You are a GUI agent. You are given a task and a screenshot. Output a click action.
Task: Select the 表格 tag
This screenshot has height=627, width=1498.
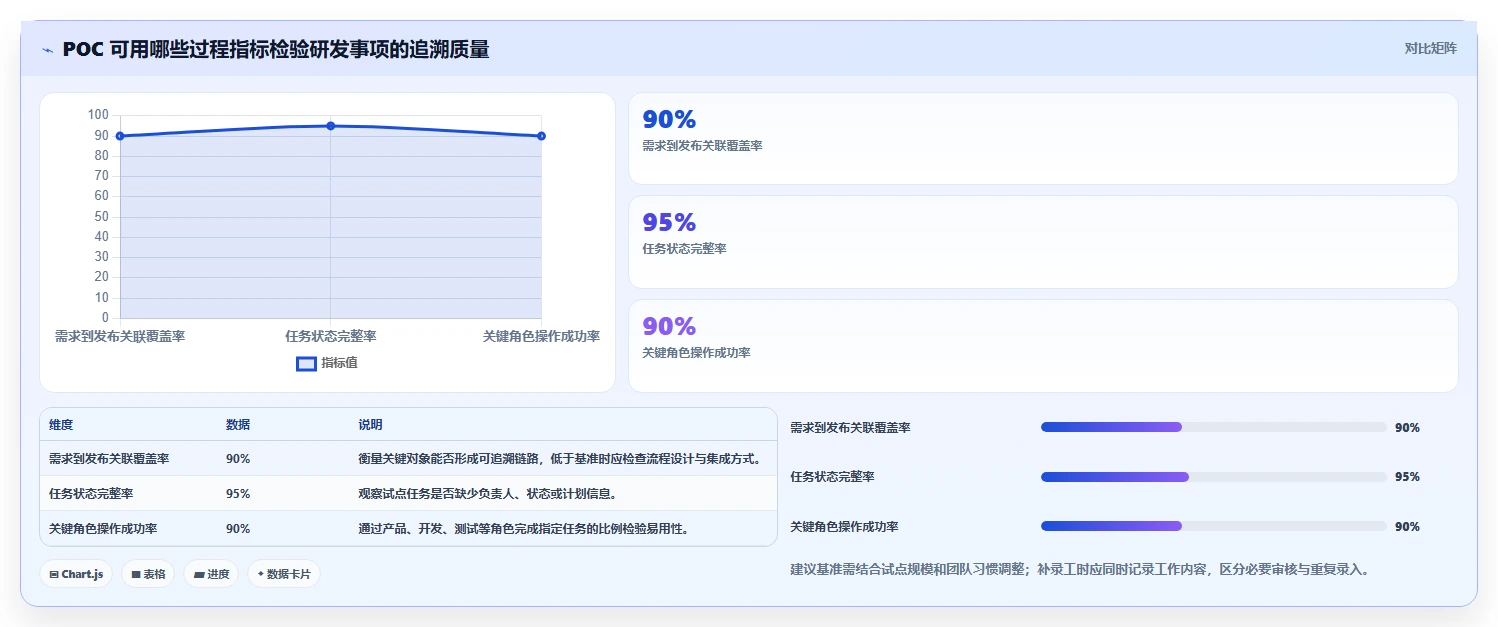[148, 574]
